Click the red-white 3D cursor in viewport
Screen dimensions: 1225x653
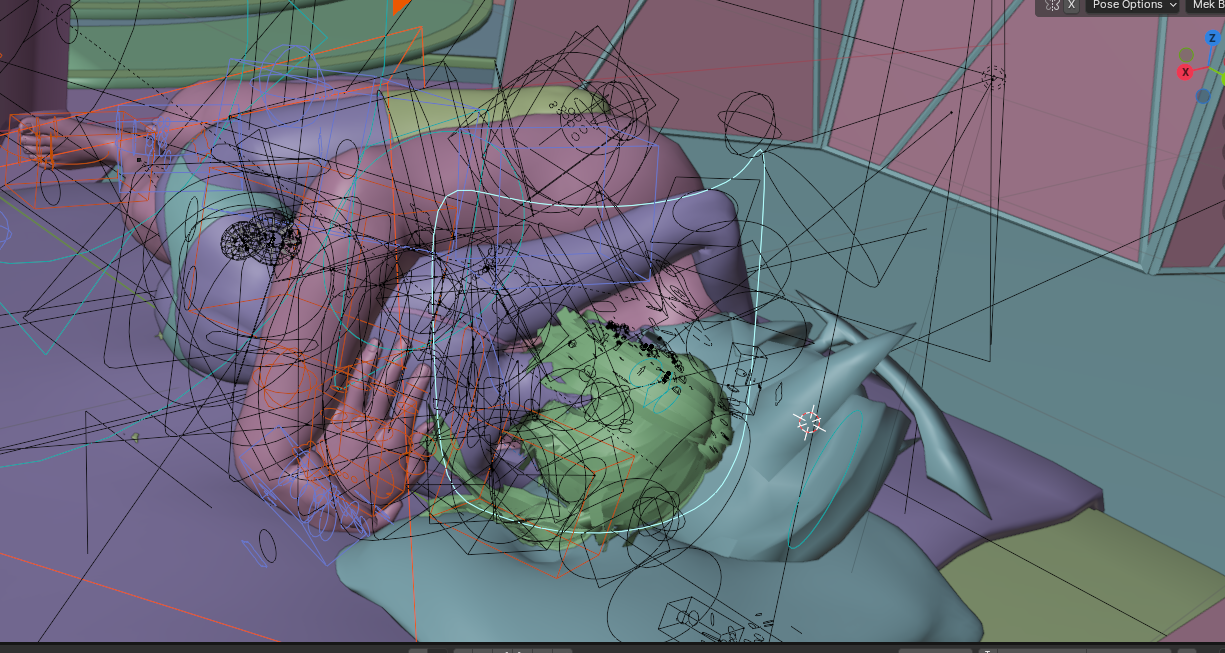coord(810,422)
